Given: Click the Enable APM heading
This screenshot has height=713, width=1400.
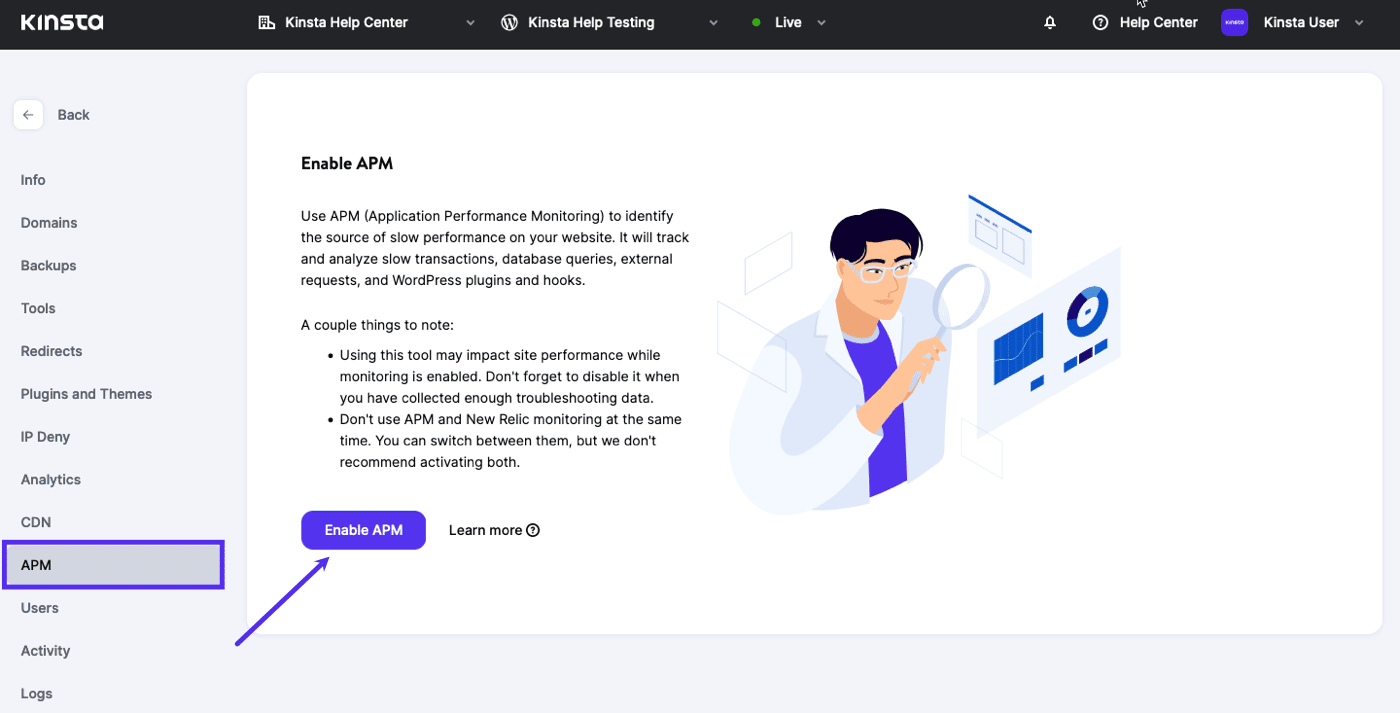Looking at the screenshot, I should 347,163.
